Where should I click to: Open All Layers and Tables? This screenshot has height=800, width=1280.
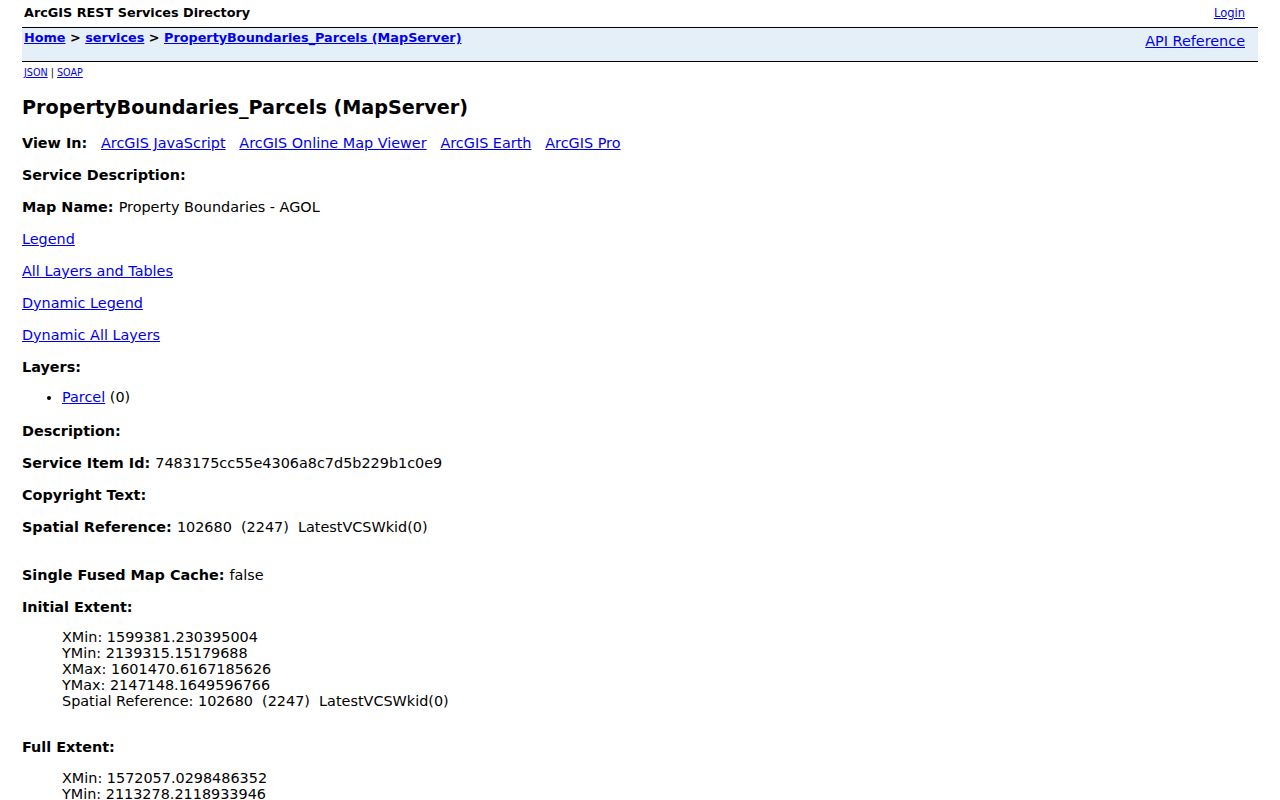point(97,271)
